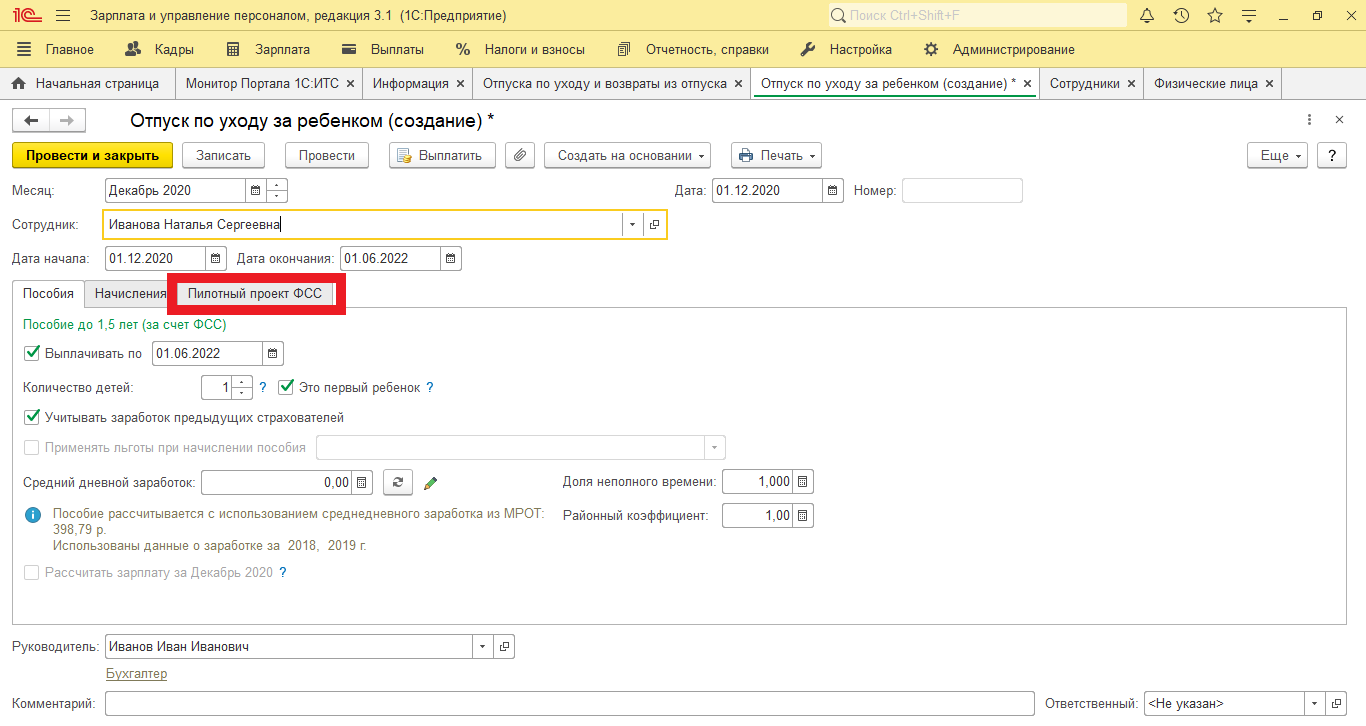
Task: Click the refresh average earnings icon
Action: tap(397, 483)
